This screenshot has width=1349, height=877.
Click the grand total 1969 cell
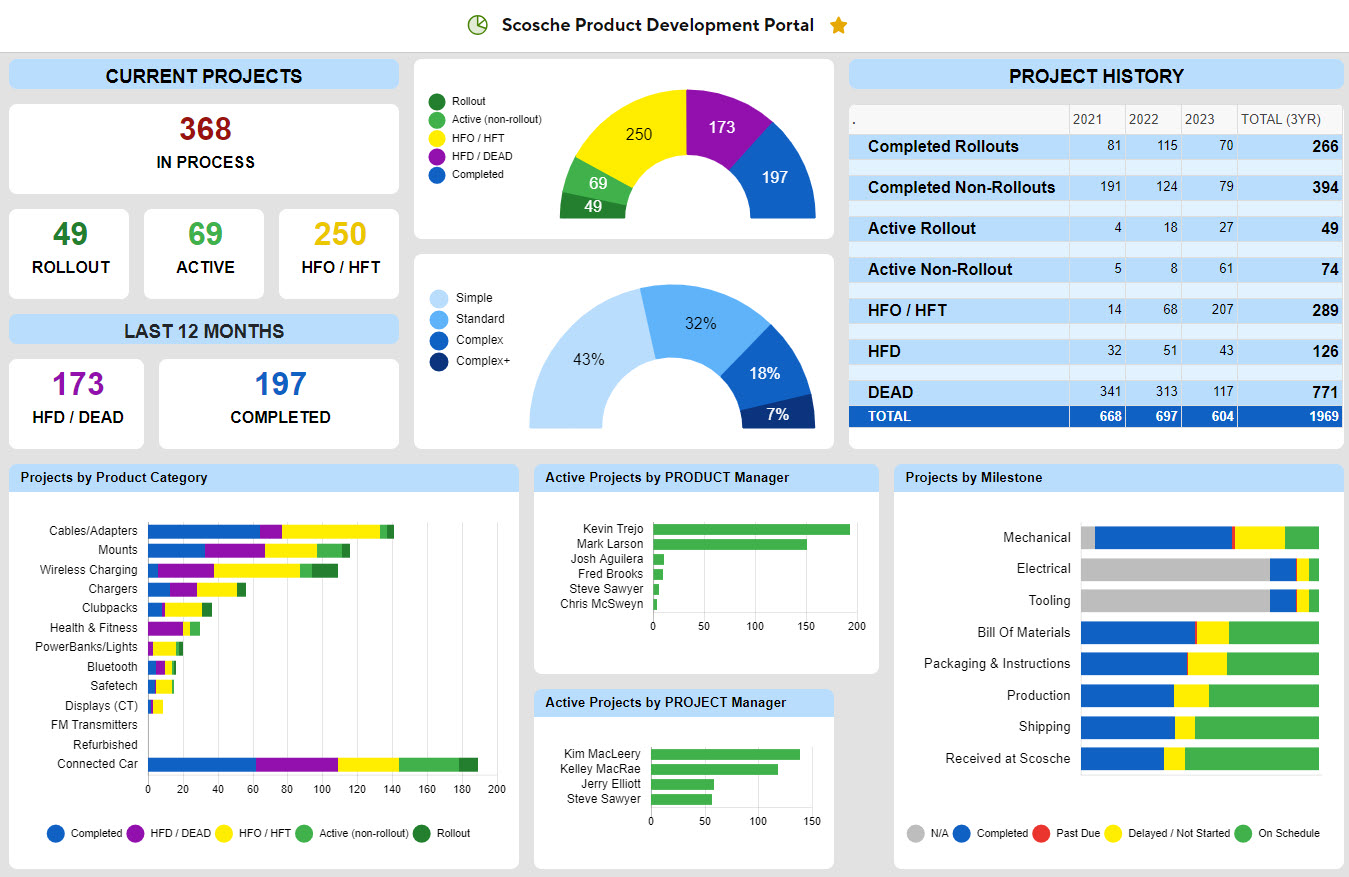(x=1290, y=416)
